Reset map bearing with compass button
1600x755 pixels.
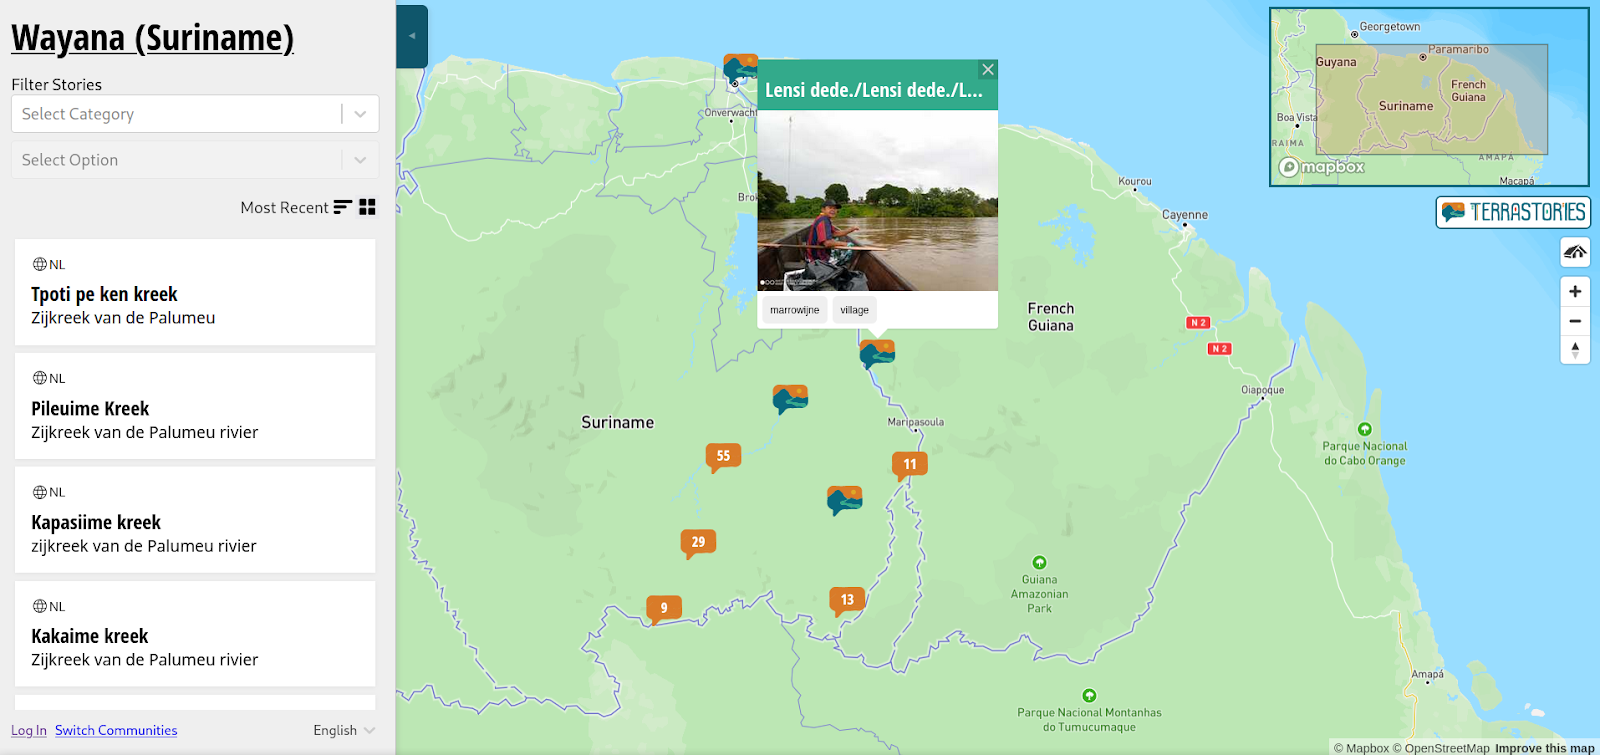click(x=1575, y=350)
